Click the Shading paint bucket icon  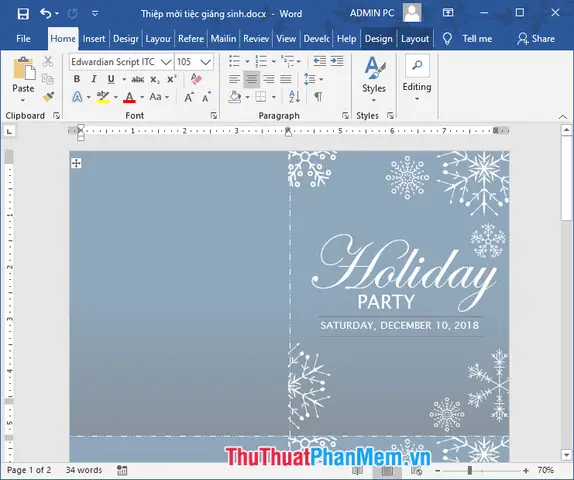click(x=235, y=97)
